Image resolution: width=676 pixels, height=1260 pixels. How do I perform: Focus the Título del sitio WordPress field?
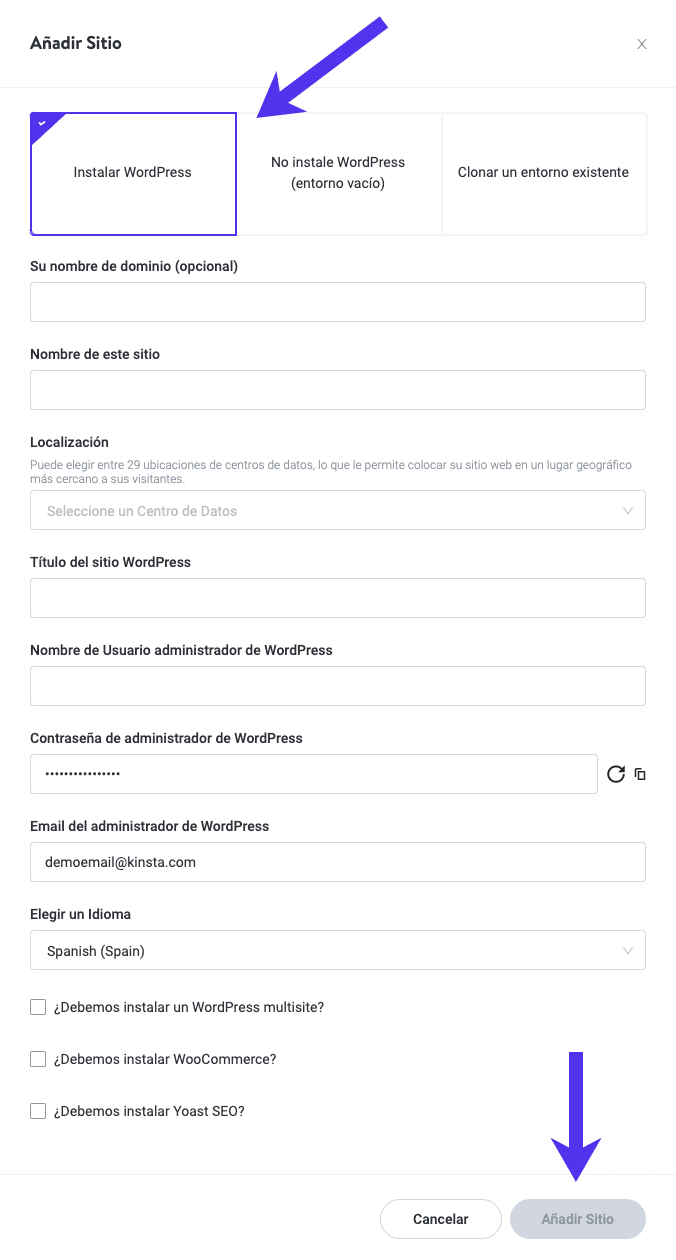[x=337, y=598]
